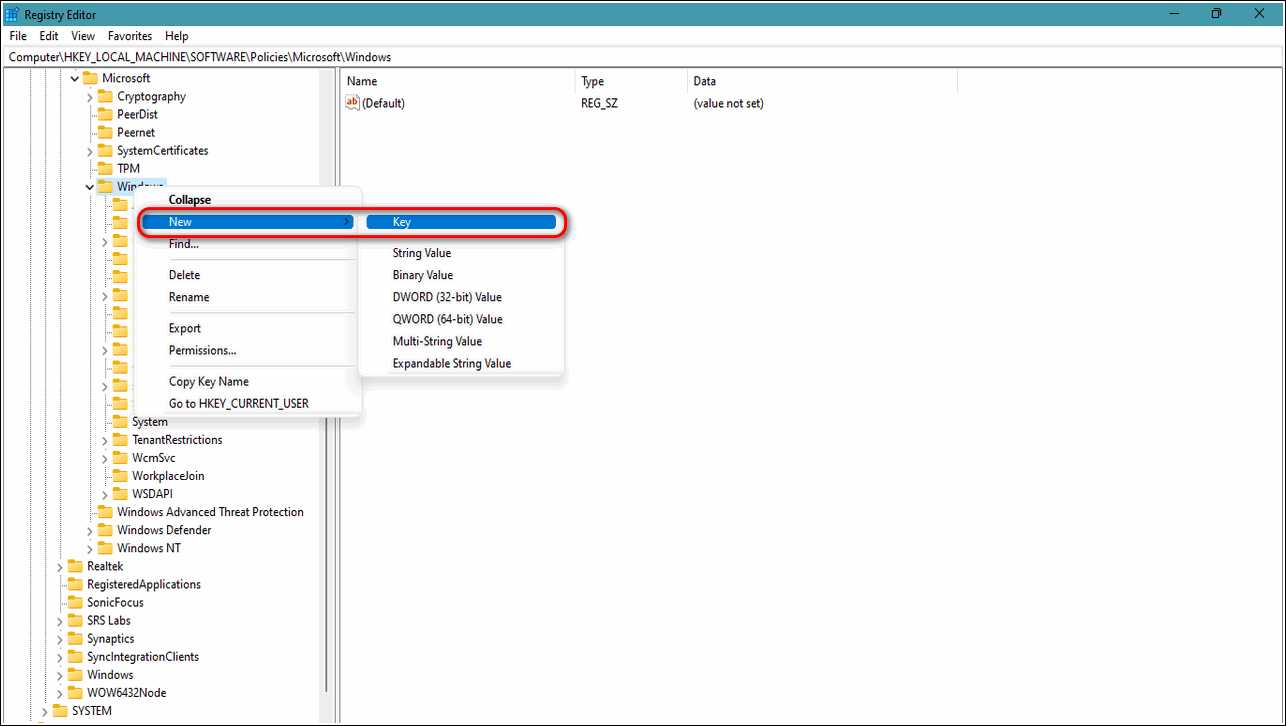This screenshot has height=726, width=1286.
Task: Select the WorkplaceJoin tree key
Action: pos(168,476)
